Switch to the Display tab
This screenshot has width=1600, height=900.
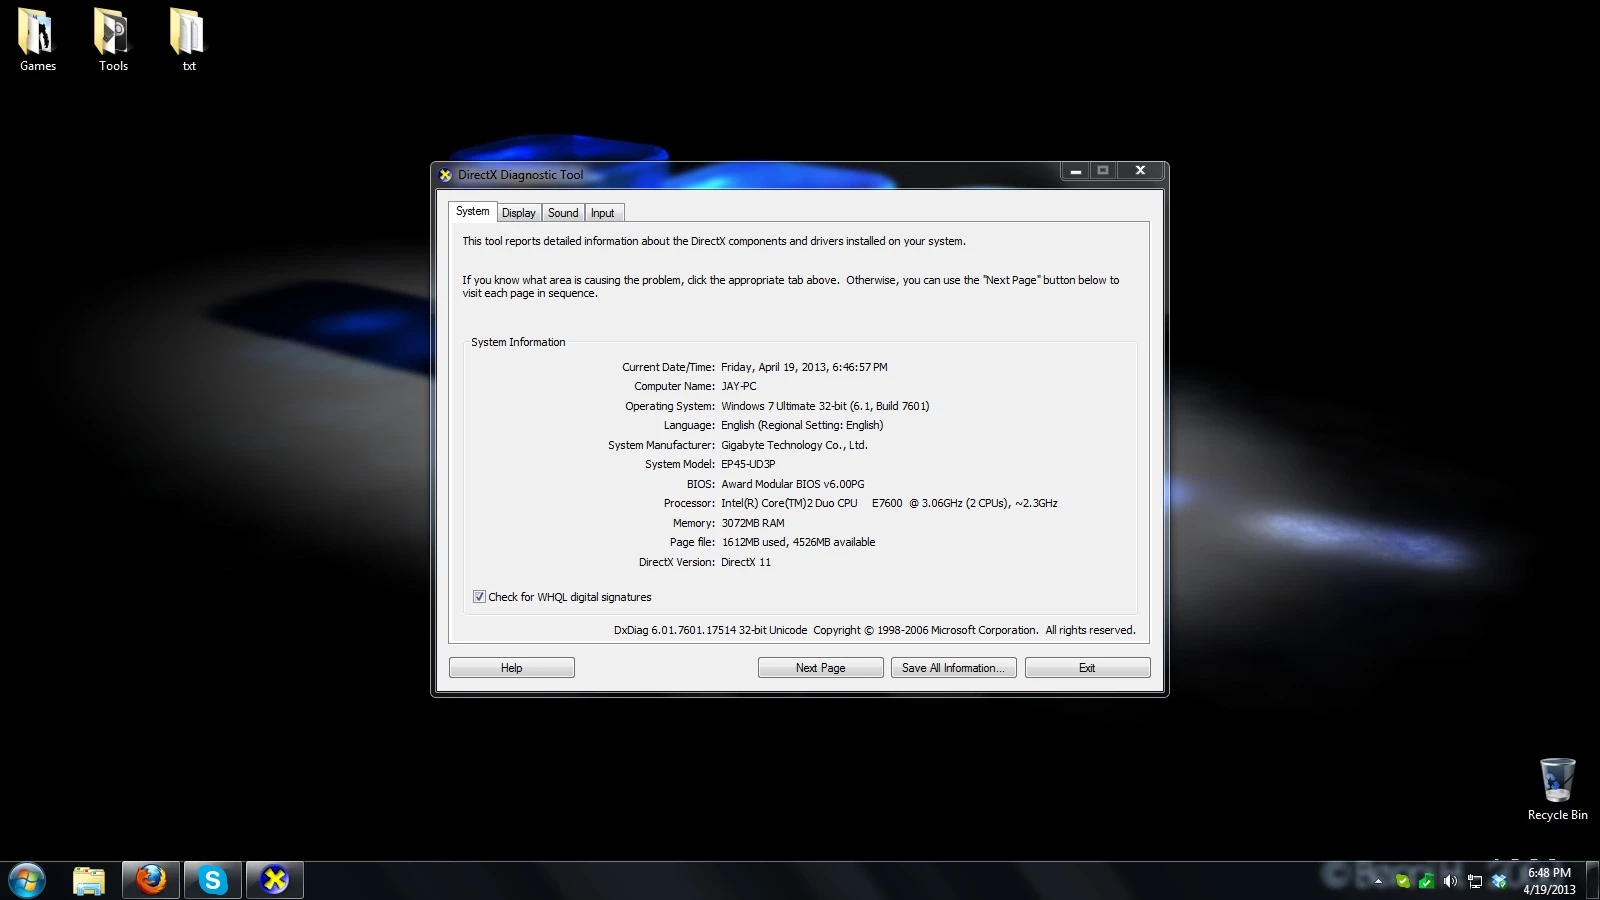tap(518, 213)
